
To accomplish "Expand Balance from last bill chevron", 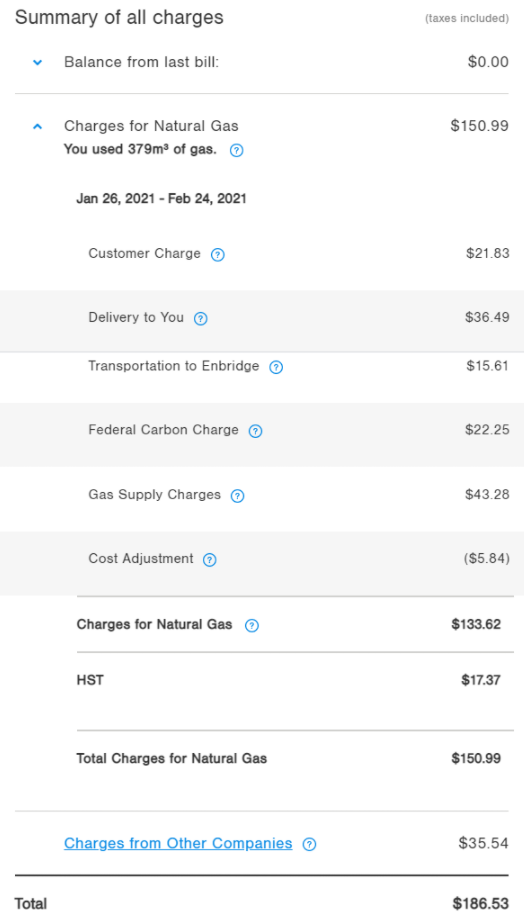I will (x=38, y=62).
